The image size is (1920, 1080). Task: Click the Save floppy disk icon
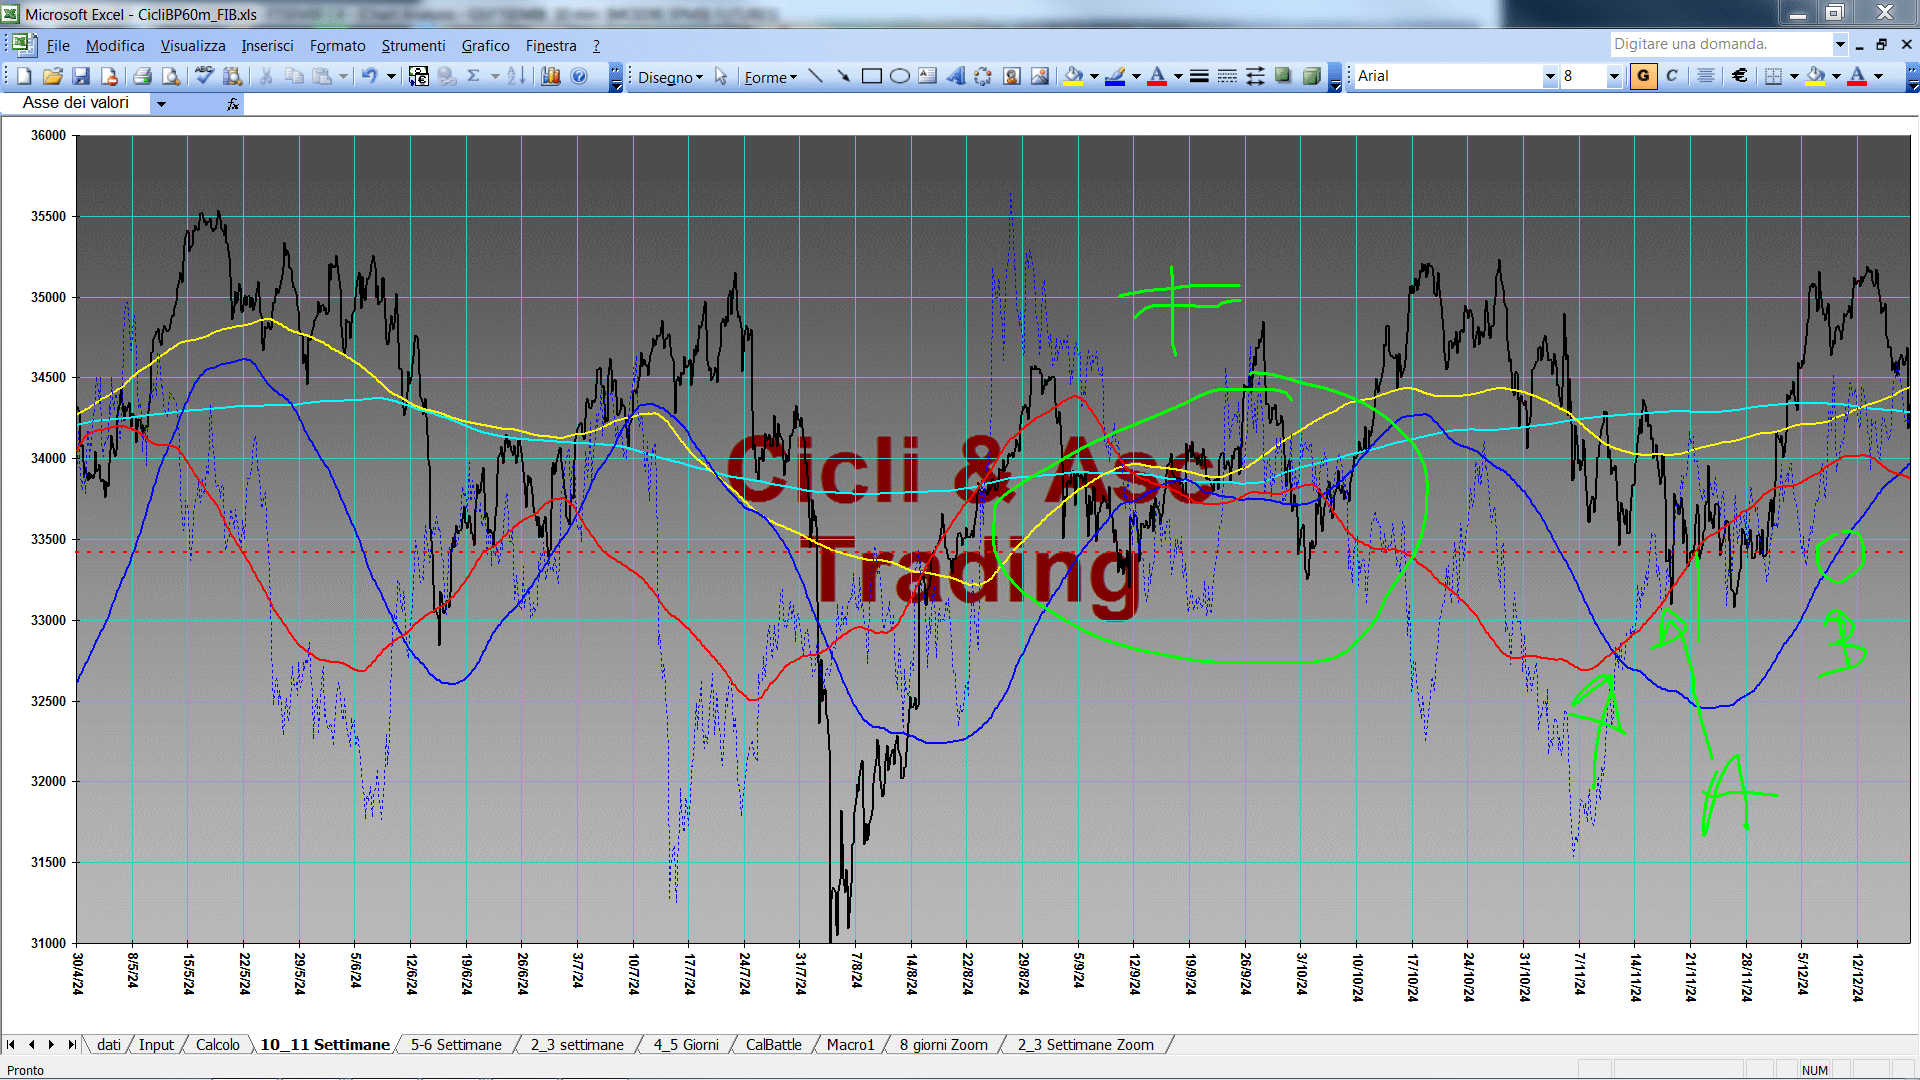[x=81, y=76]
